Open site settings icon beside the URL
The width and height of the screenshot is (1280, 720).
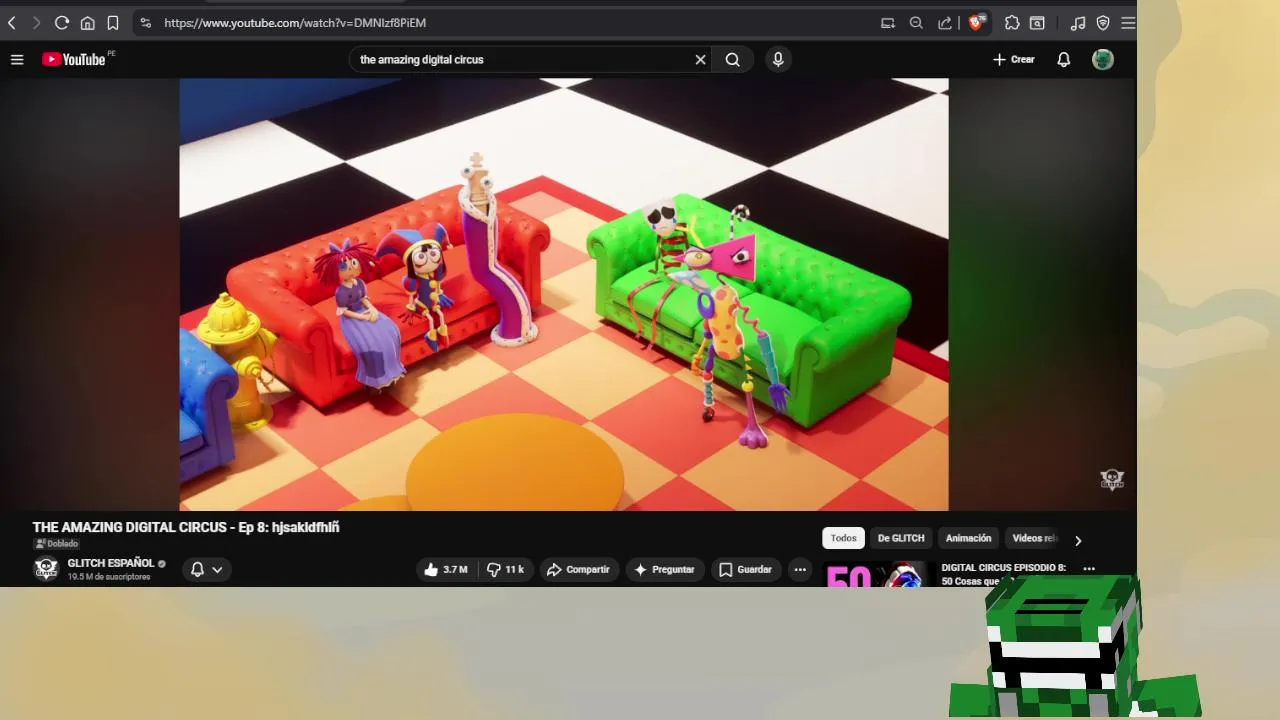tap(145, 22)
